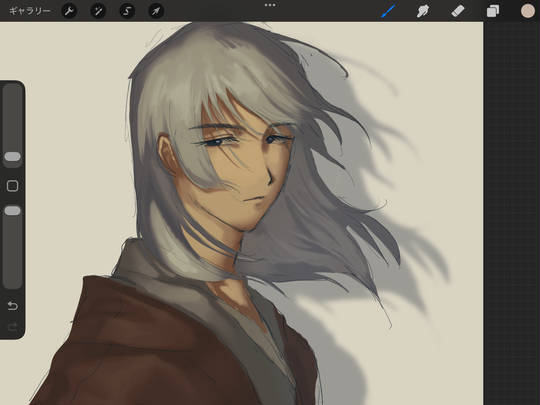Undo the last stroke with arrow
Image resolution: width=540 pixels, height=405 pixels.
coord(12,306)
